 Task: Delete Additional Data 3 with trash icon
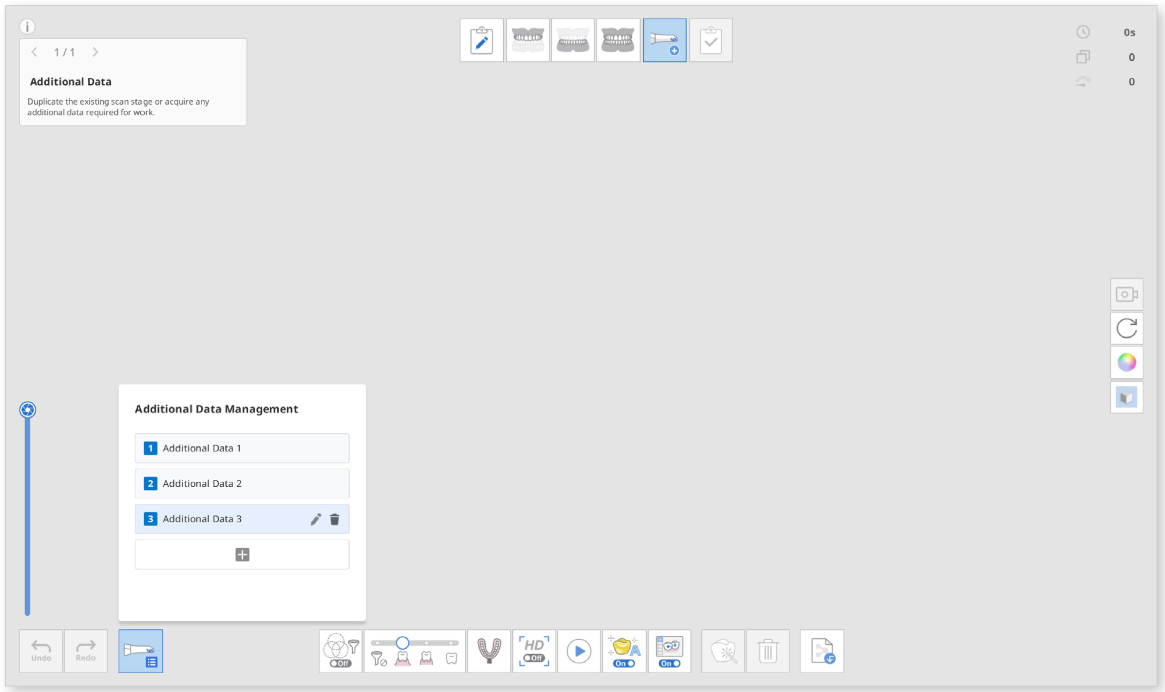(x=334, y=520)
